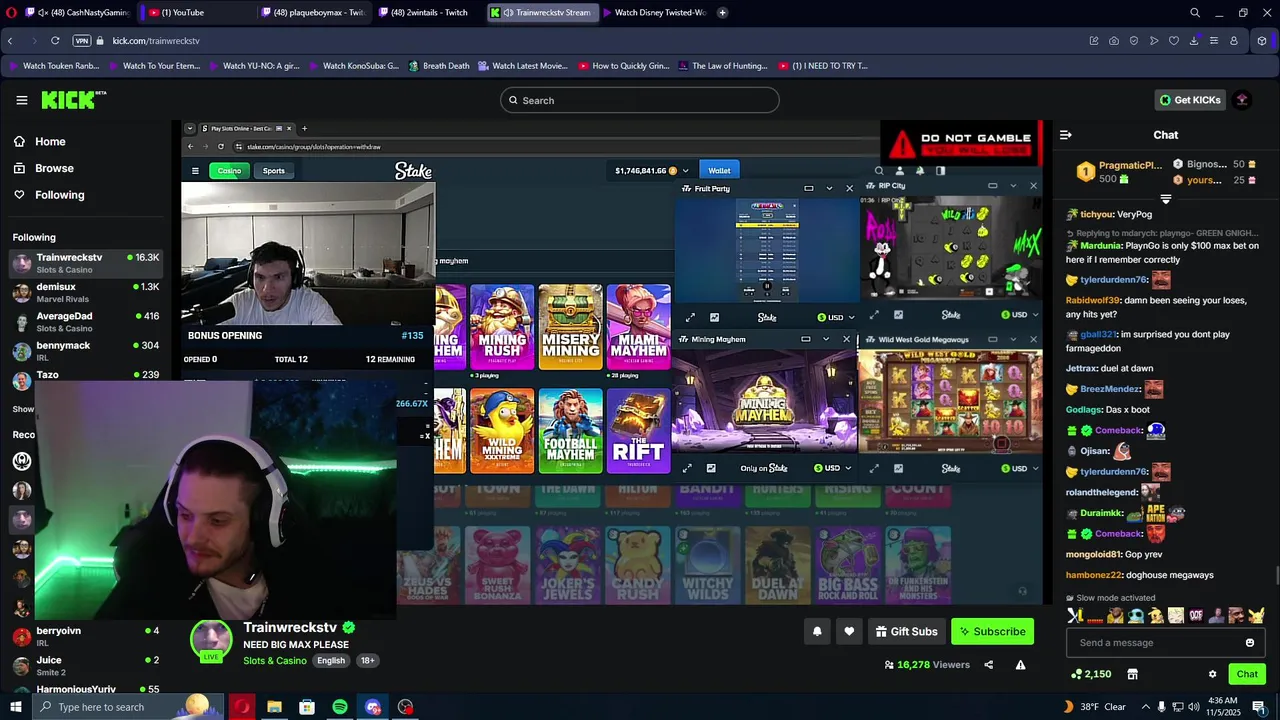
Task: Open Spotify from the taskbar
Action: tap(340, 707)
